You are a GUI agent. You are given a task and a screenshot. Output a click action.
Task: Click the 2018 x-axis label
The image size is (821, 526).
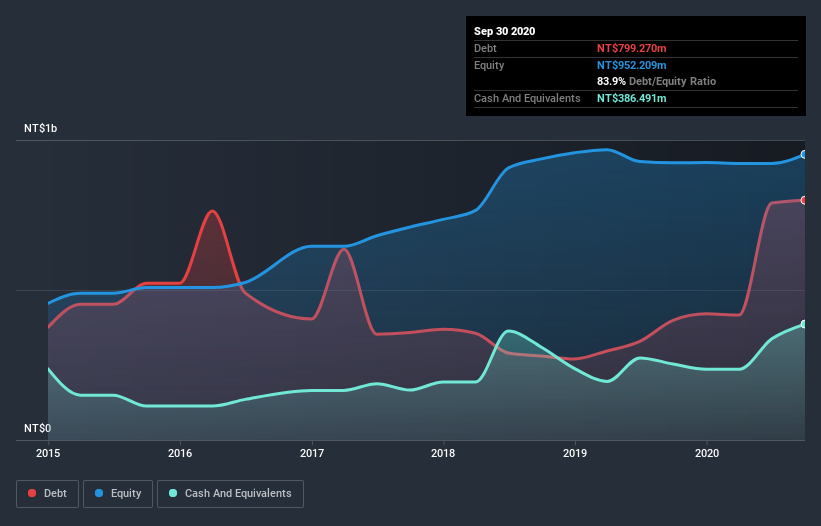coord(443,453)
